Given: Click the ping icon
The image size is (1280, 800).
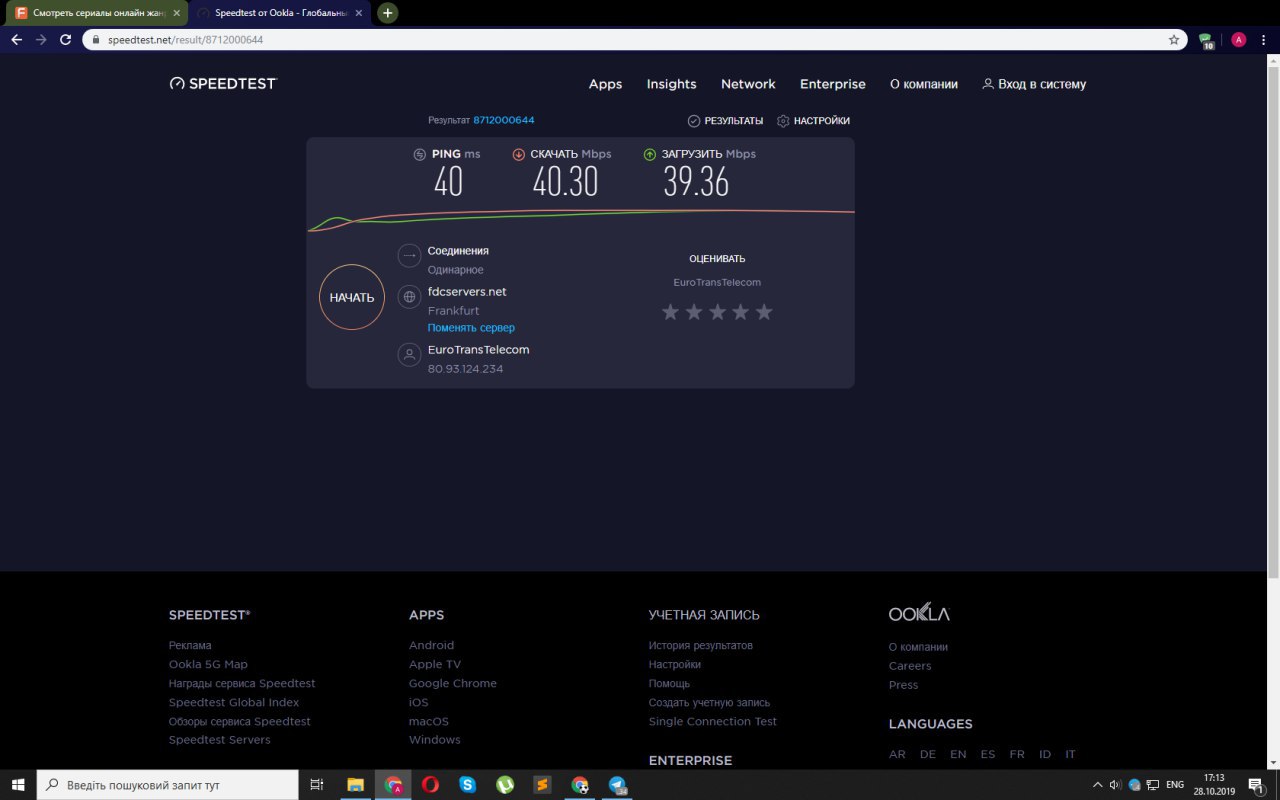Looking at the screenshot, I should [420, 154].
